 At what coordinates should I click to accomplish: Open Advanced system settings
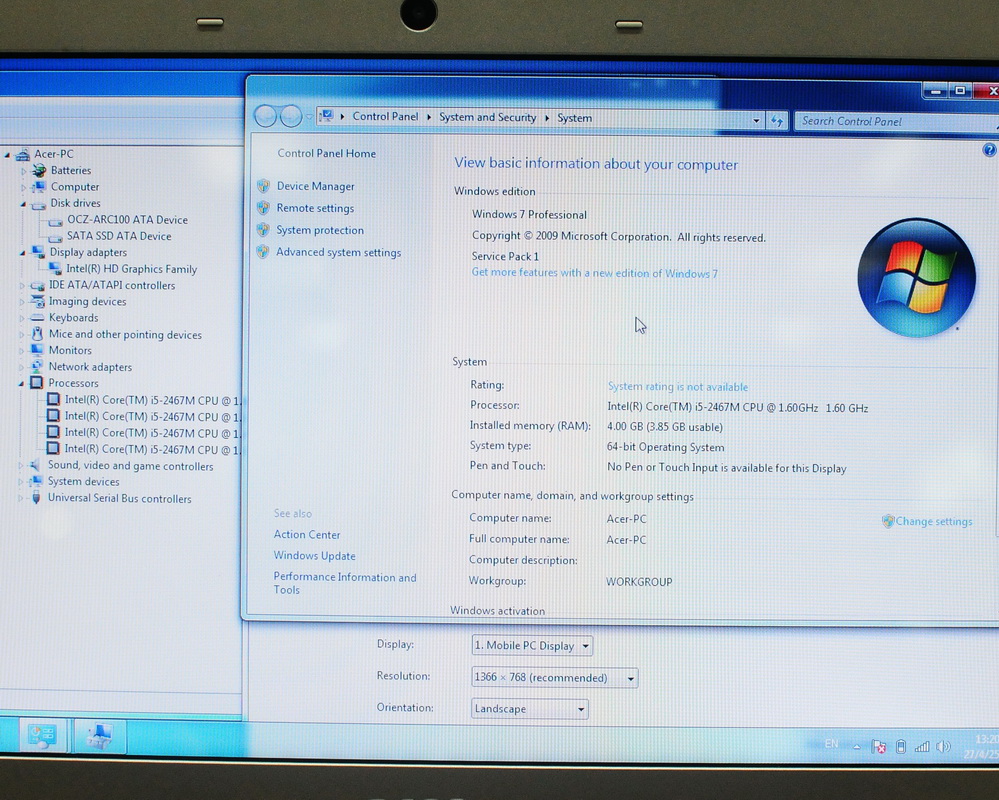click(338, 252)
